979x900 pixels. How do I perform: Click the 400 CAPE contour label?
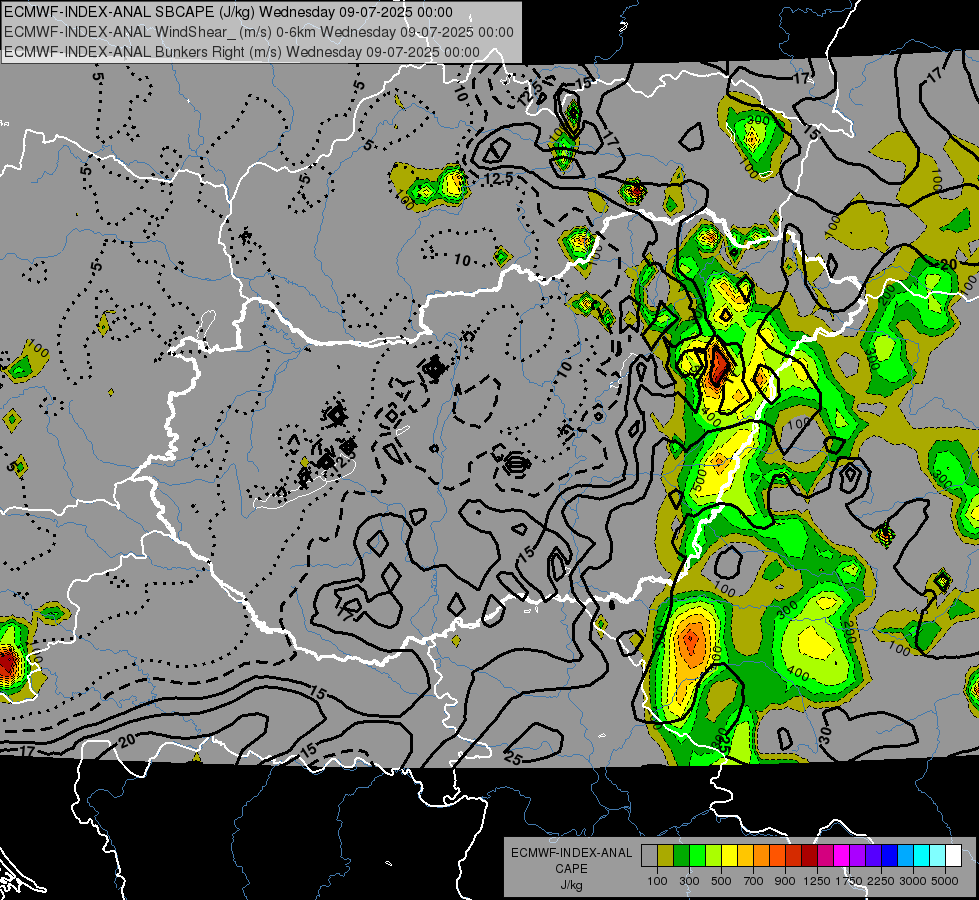point(799,675)
